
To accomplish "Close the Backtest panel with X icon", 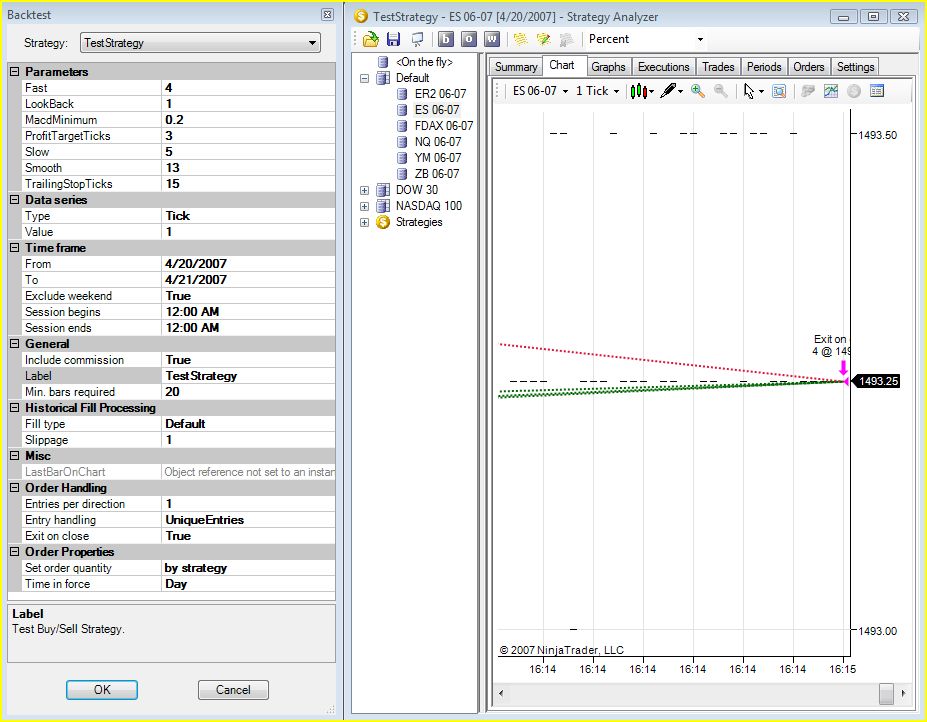I will (327, 15).
